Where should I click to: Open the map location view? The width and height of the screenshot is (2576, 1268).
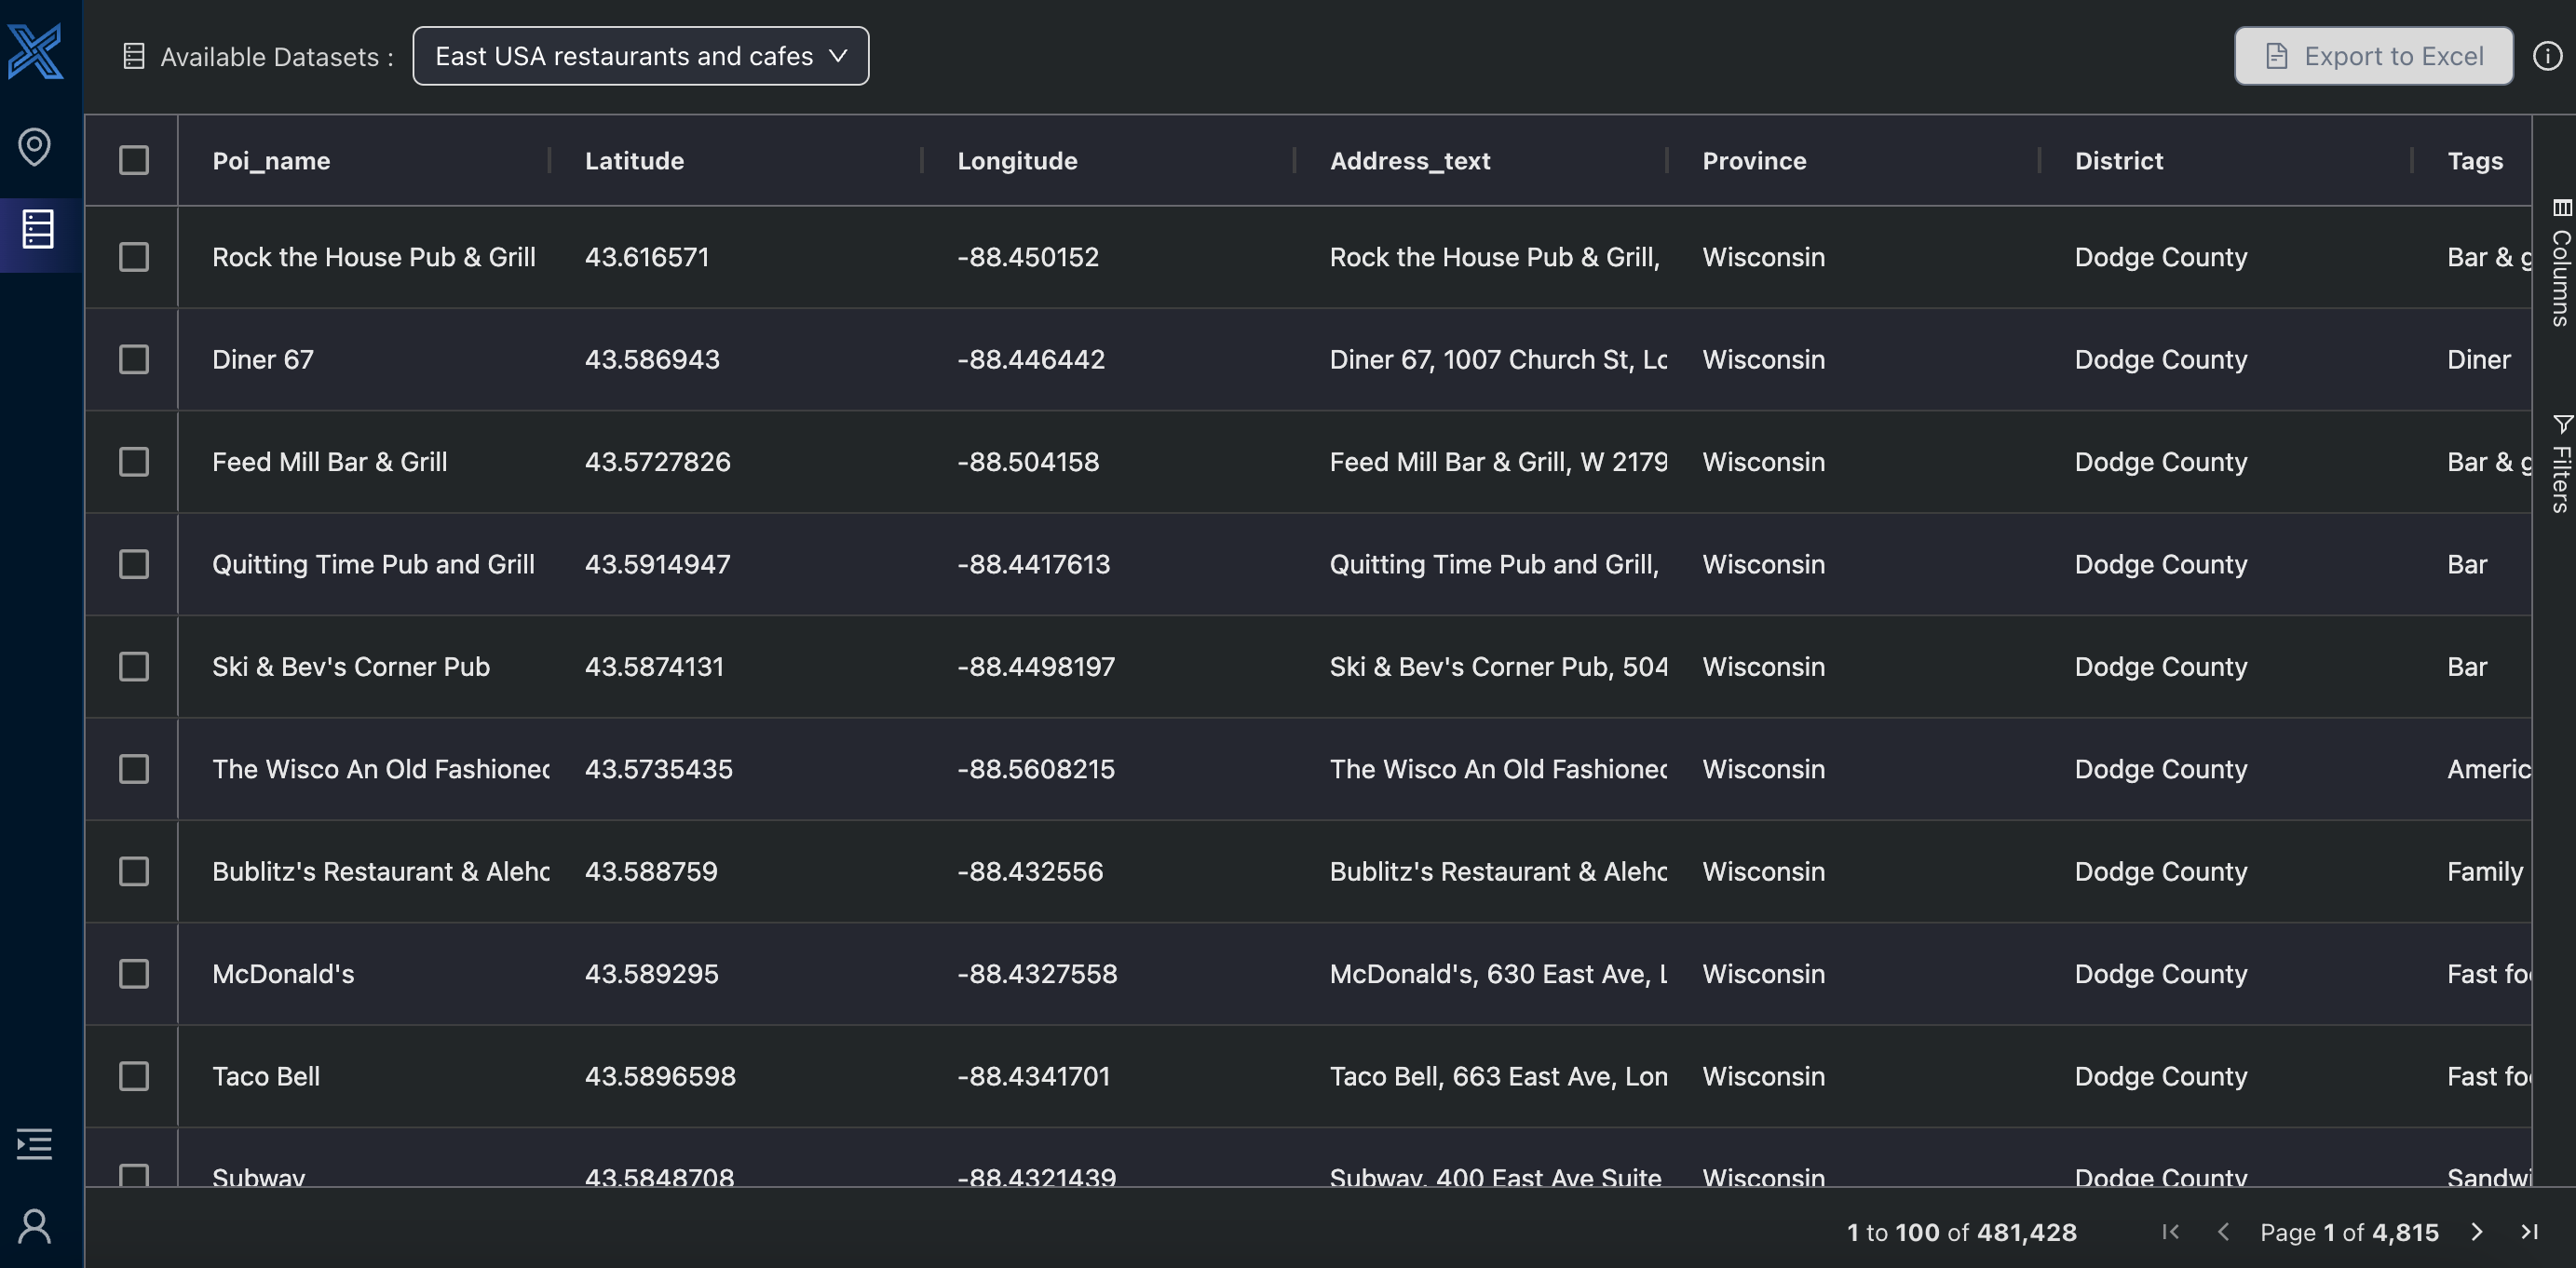[x=35, y=146]
